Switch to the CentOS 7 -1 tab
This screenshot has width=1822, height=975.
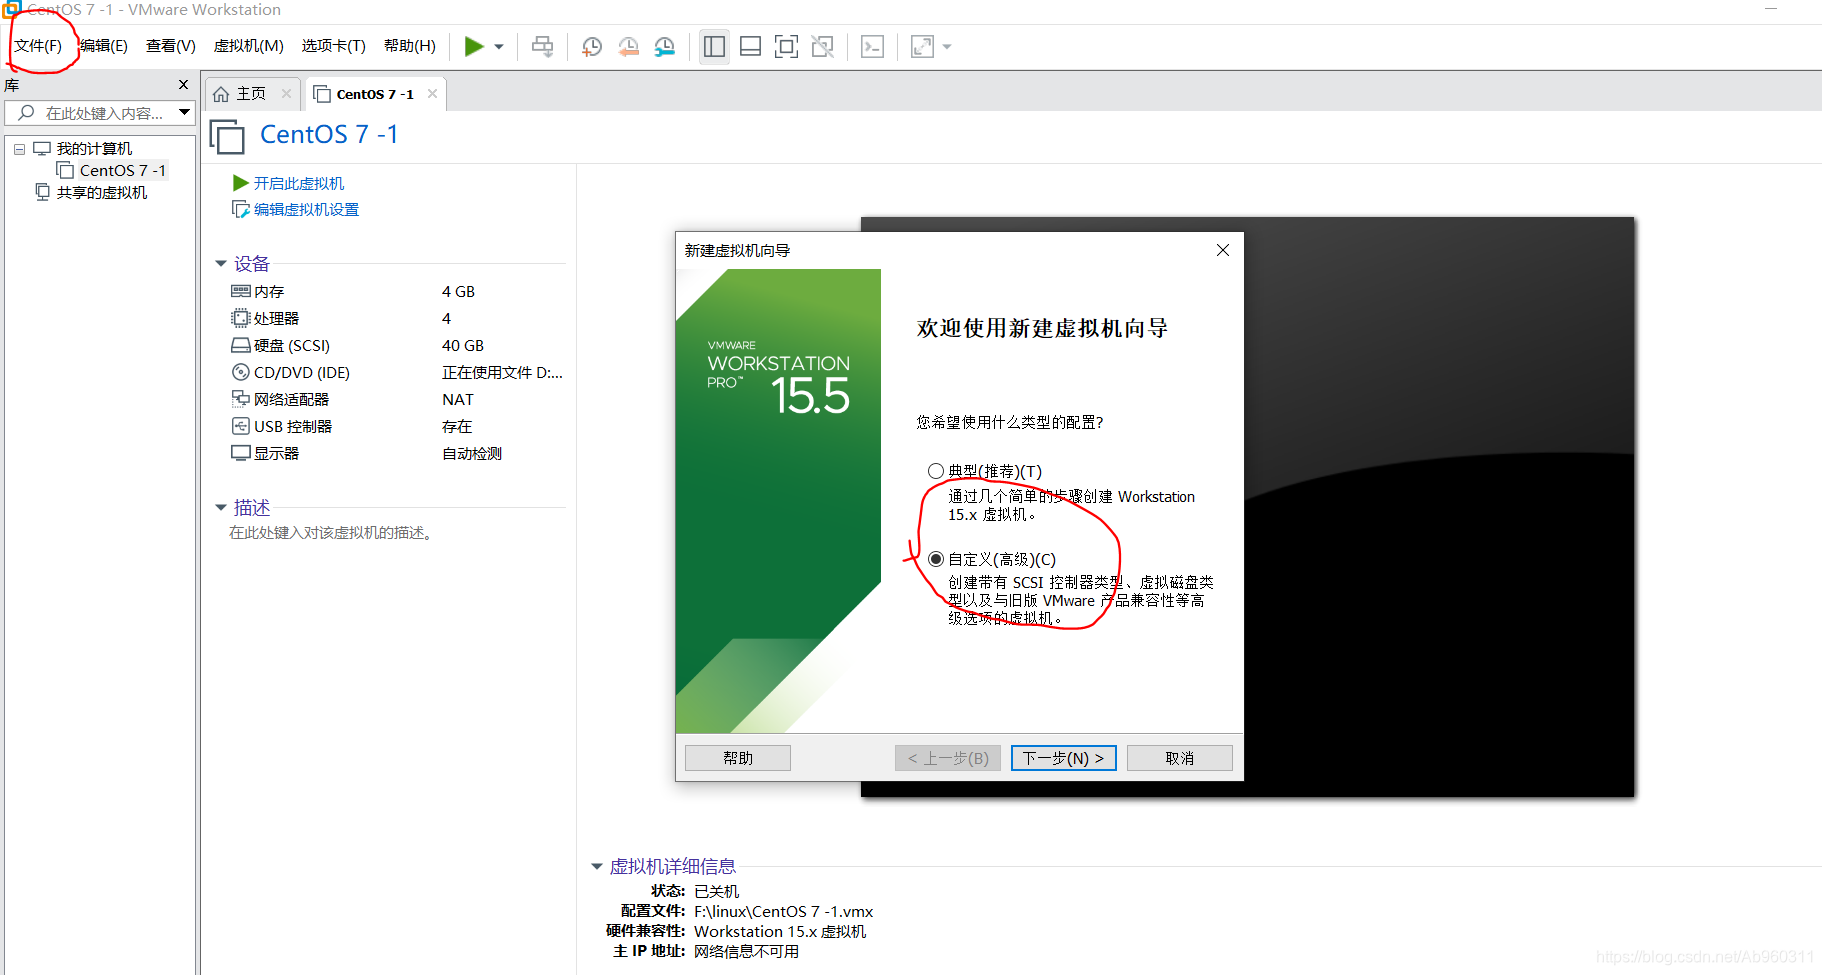click(x=374, y=94)
